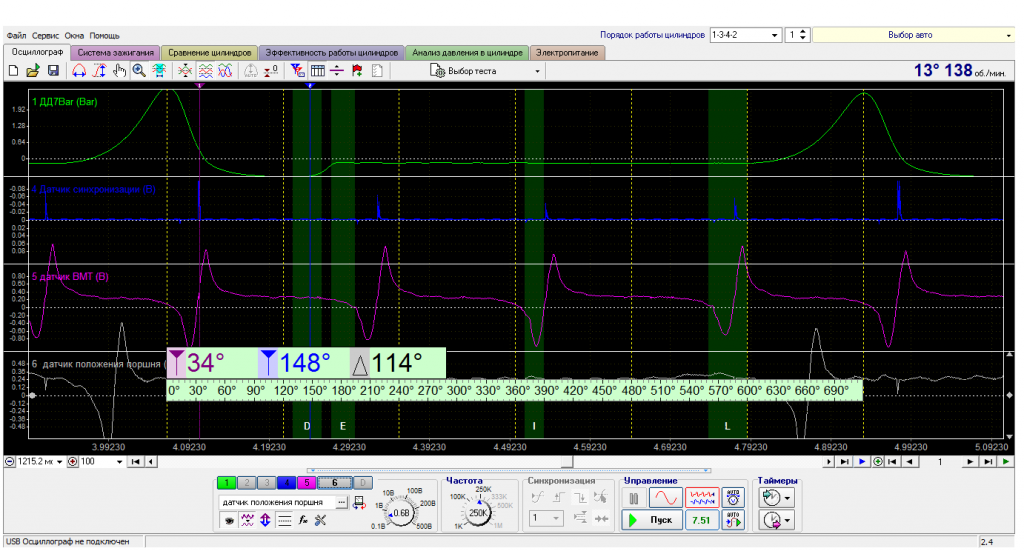Screen dimensions: 1024x551
Task: Select the vertical amplitude measurement tool
Action: [99, 71]
